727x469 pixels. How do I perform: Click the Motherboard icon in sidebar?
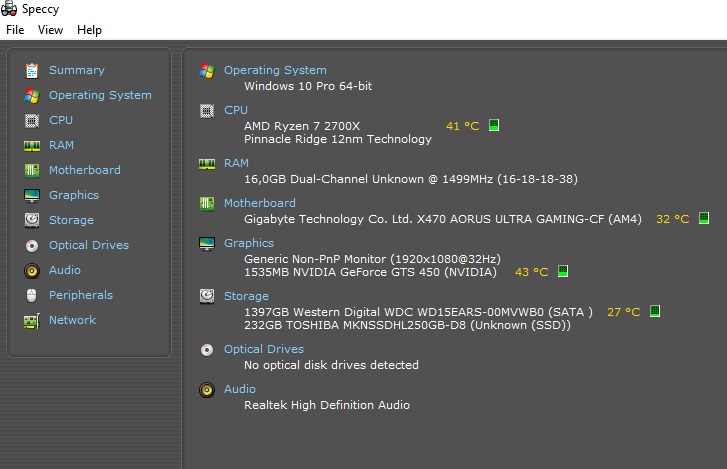point(32,171)
